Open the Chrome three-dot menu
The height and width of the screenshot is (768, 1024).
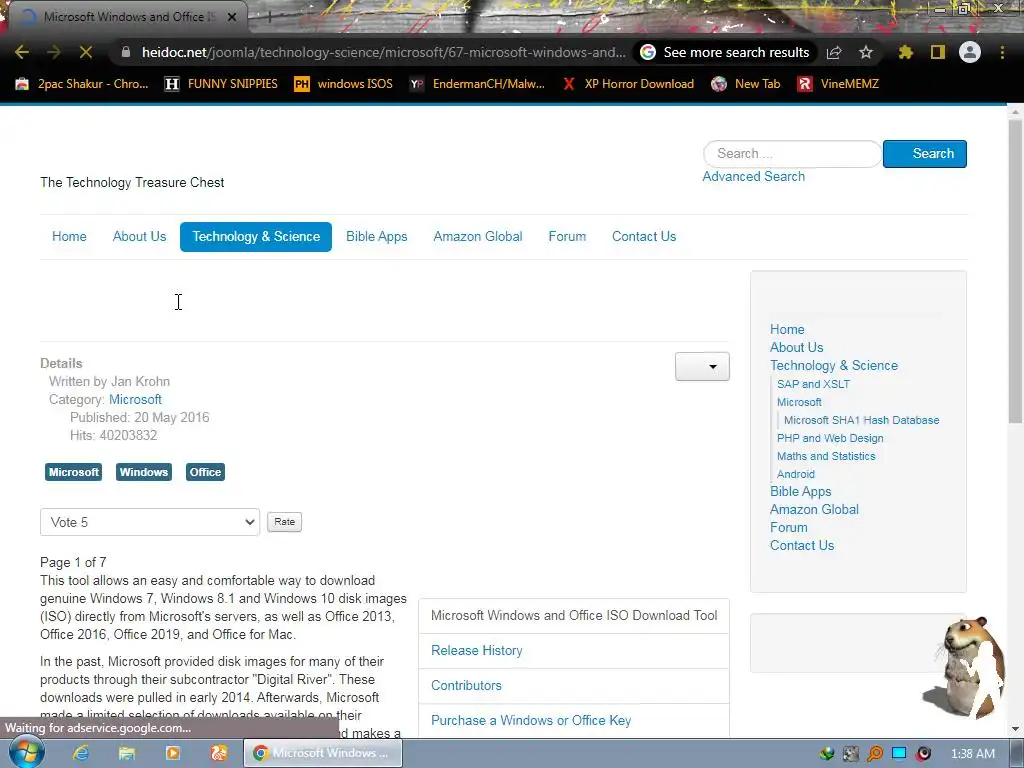(1002, 52)
